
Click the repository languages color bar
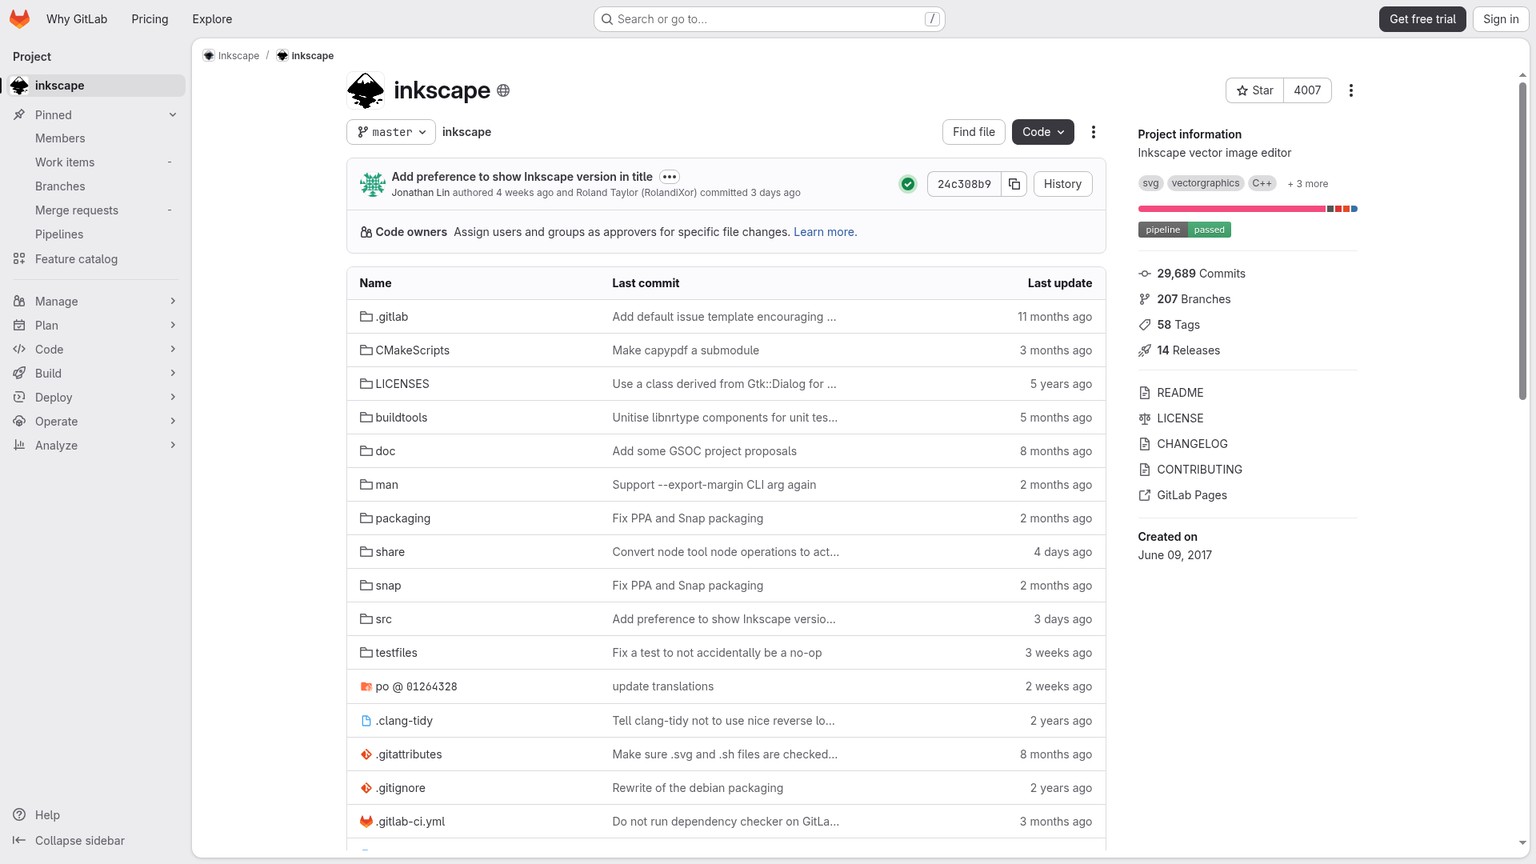tap(1247, 209)
